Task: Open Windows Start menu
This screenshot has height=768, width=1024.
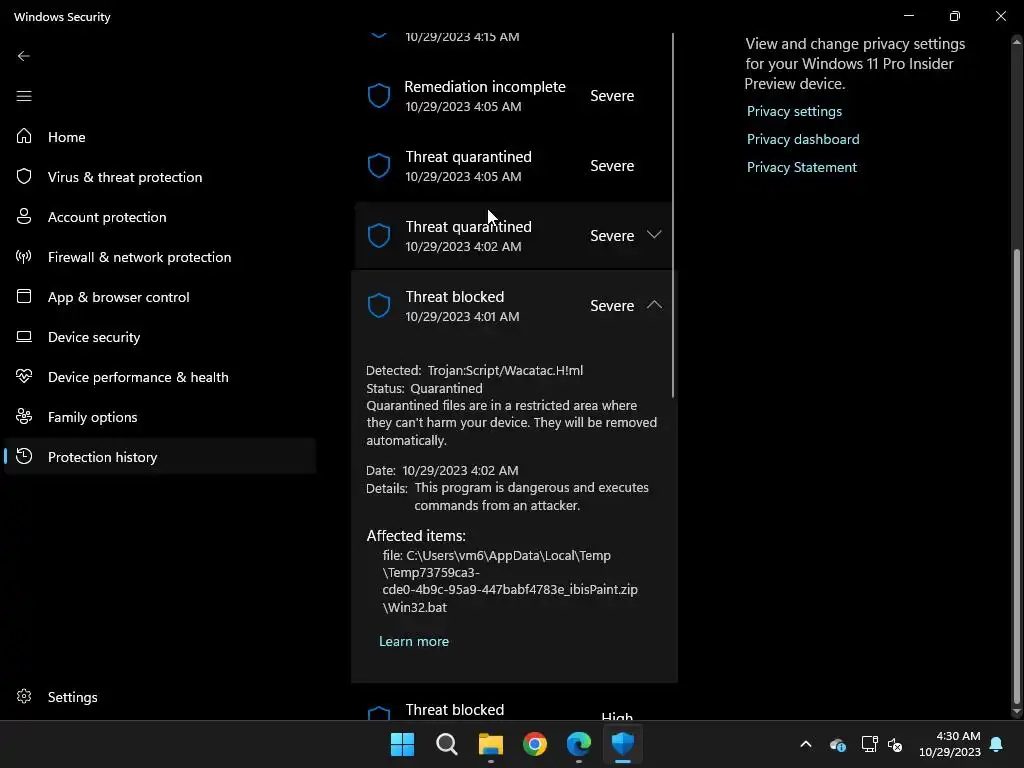Action: 402,744
